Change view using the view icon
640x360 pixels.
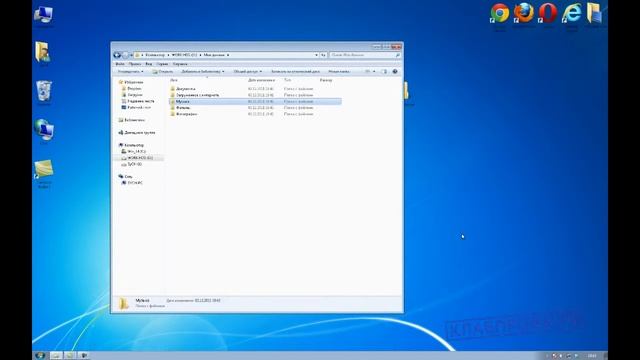pos(367,71)
